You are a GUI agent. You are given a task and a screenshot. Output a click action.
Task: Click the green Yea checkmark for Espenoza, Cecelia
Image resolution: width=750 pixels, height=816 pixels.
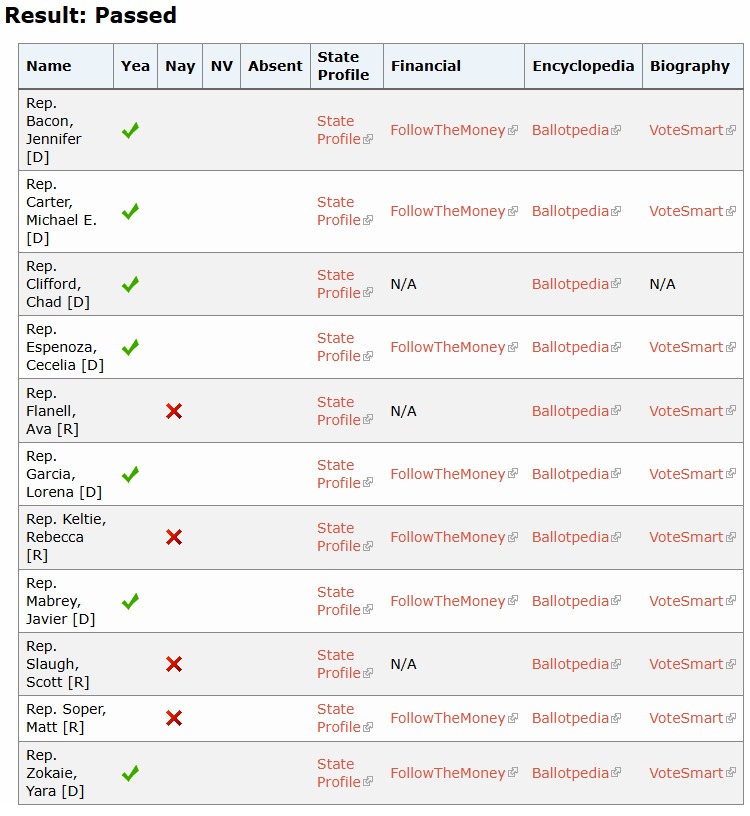130,347
